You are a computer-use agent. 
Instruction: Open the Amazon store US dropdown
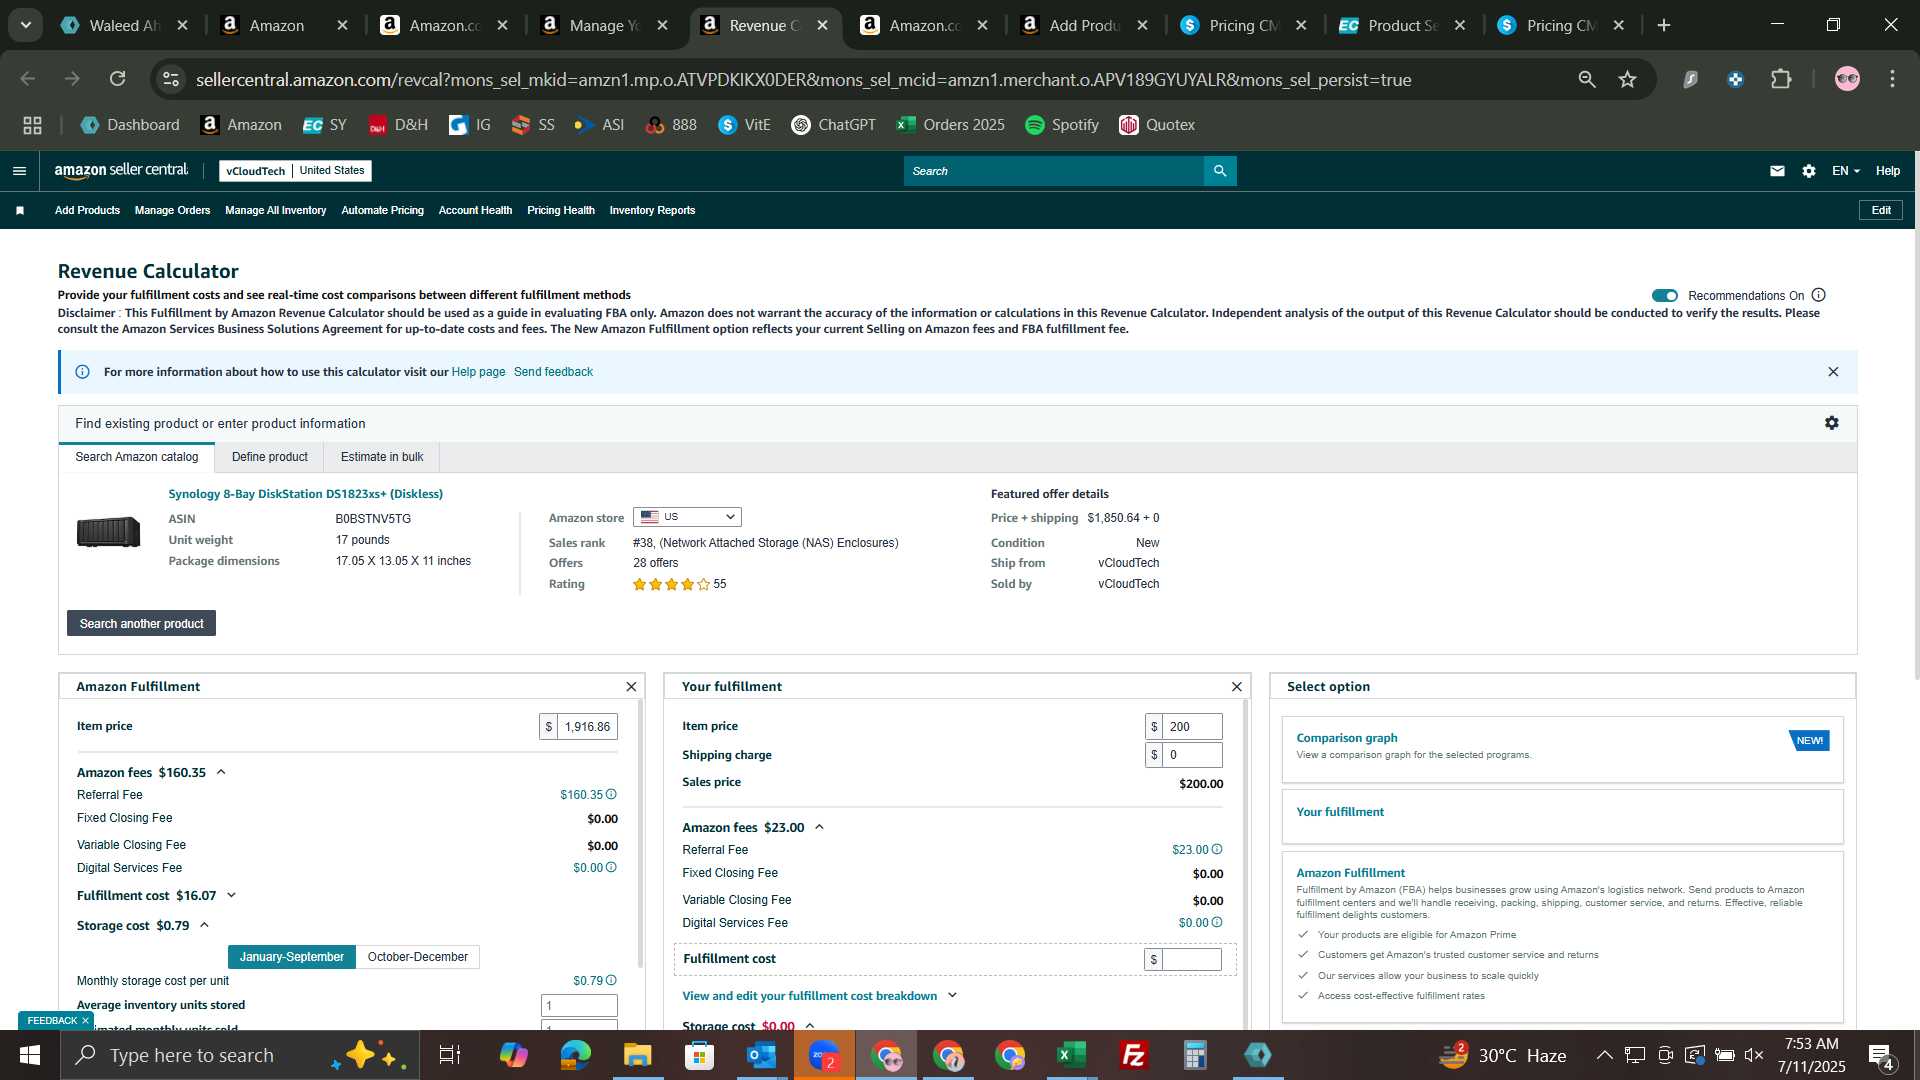[687, 517]
